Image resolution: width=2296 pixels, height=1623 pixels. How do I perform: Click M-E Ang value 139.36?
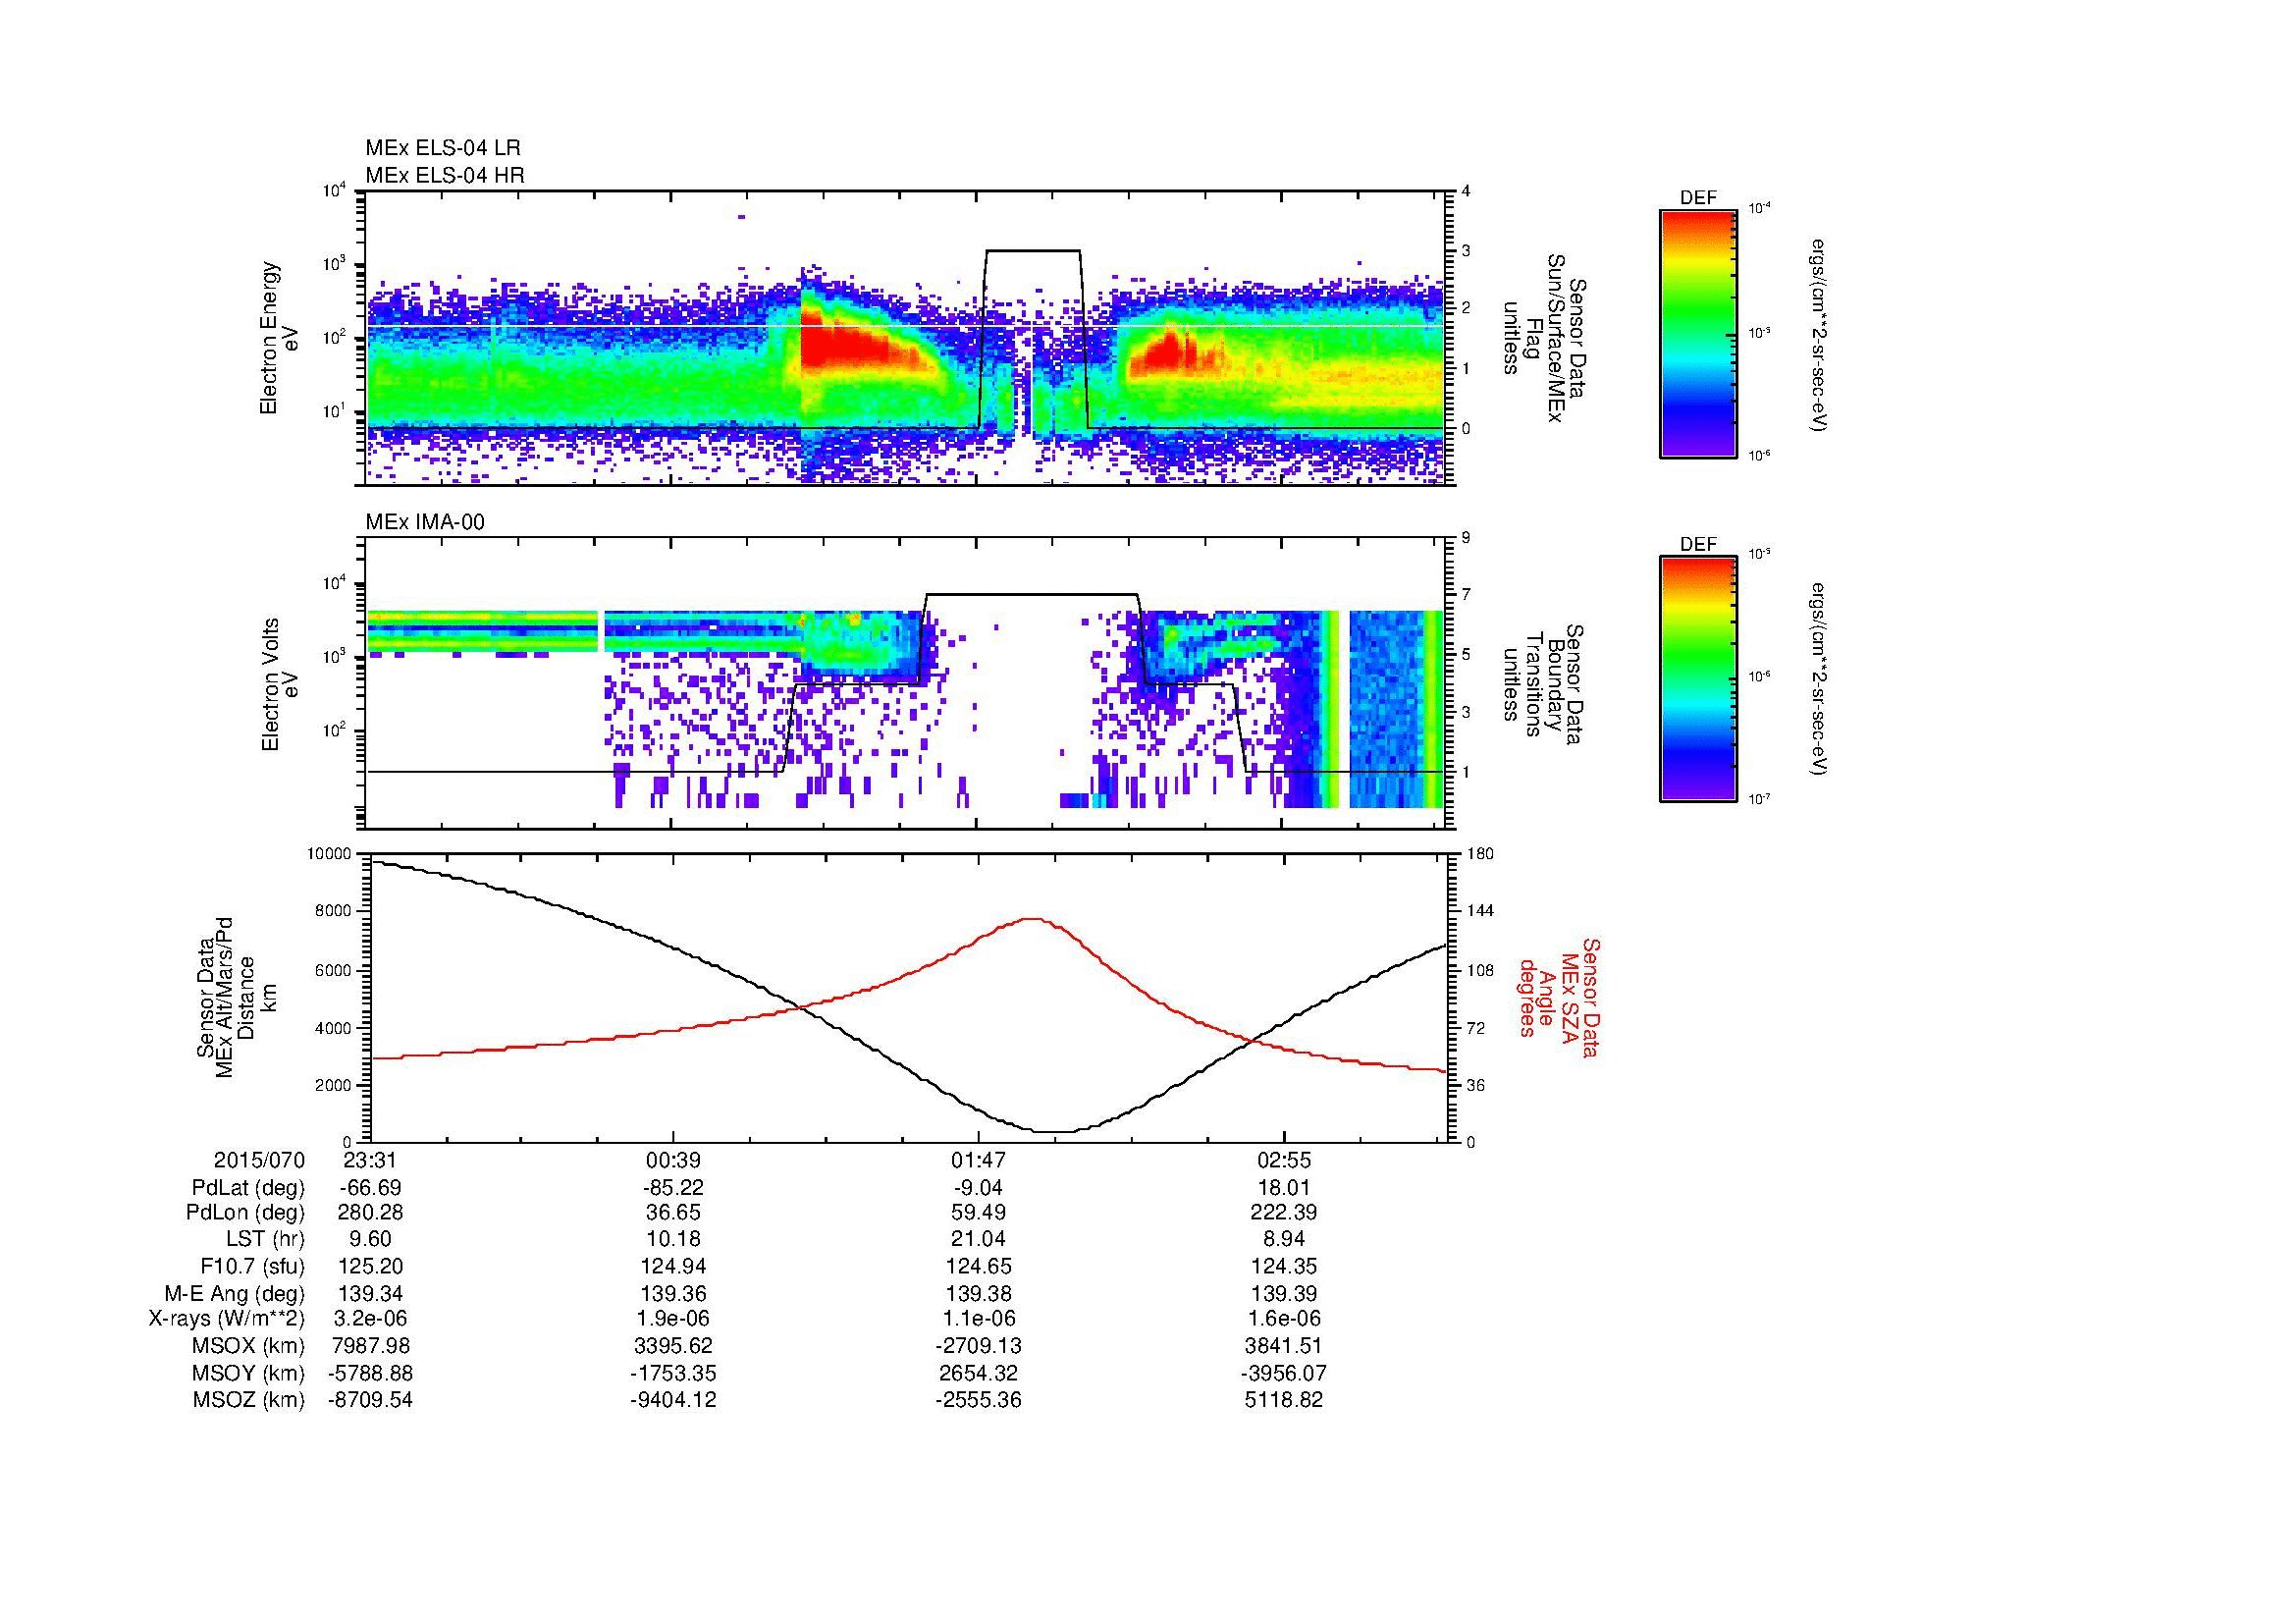pos(674,1293)
